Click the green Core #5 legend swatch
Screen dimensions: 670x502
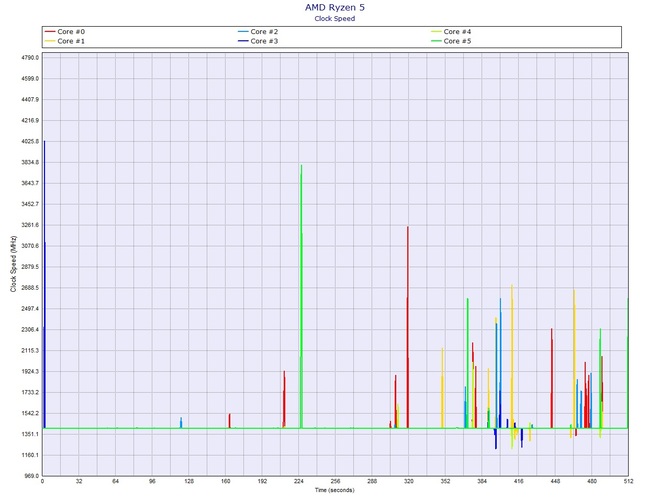(436, 41)
